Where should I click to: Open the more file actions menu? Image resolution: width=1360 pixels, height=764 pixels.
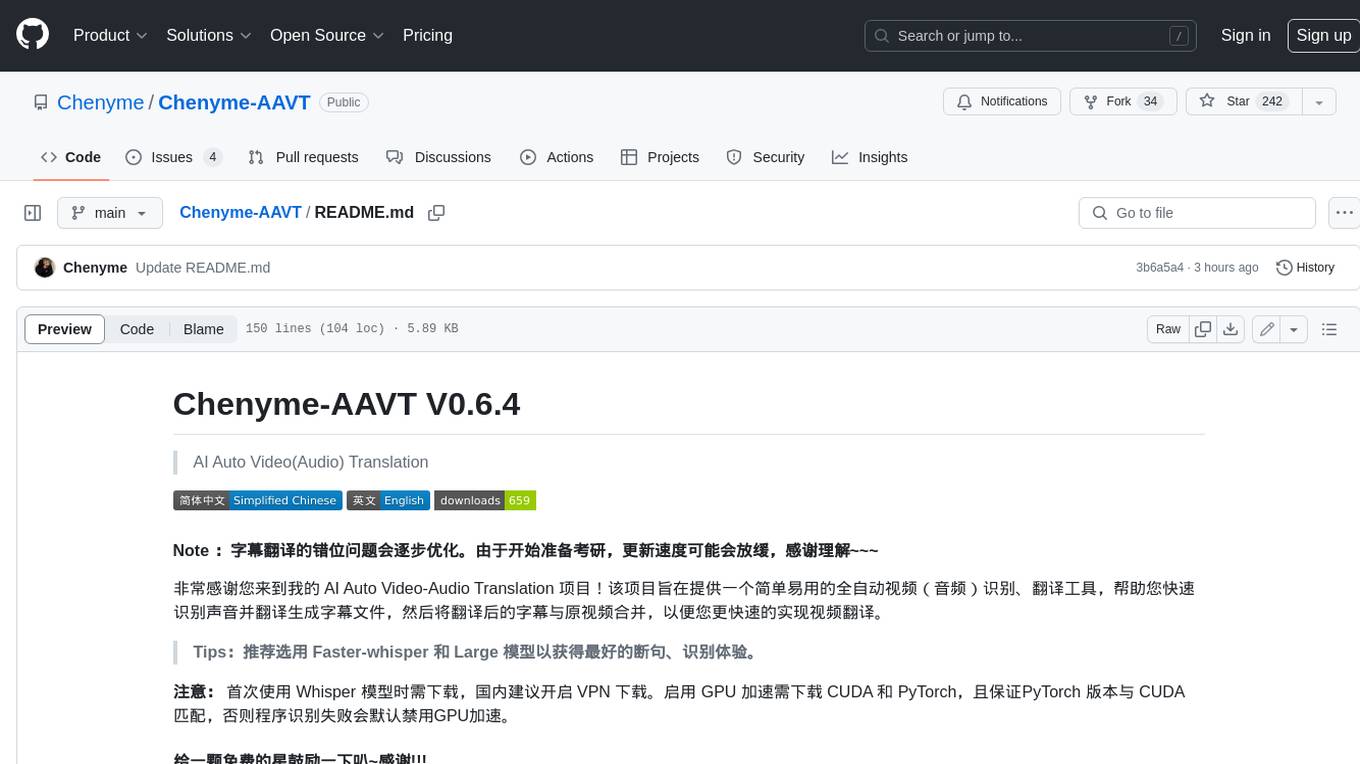pyautogui.click(x=1344, y=213)
